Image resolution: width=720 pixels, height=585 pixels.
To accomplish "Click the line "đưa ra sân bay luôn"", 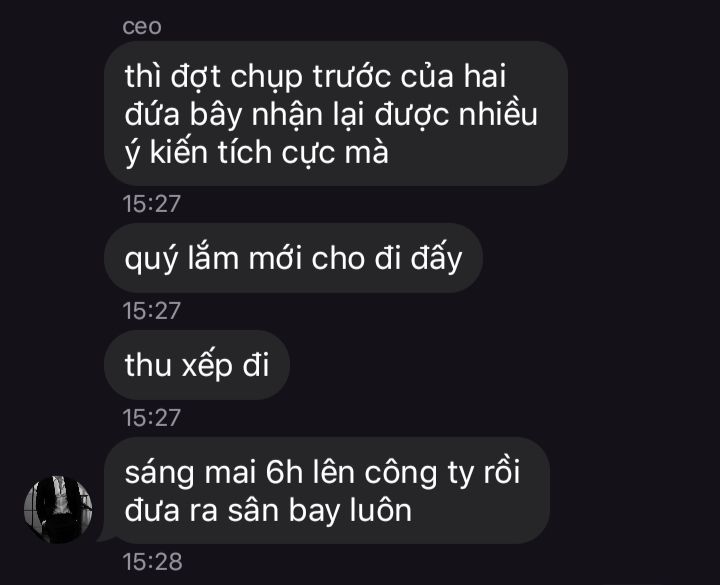I will tap(268, 510).
